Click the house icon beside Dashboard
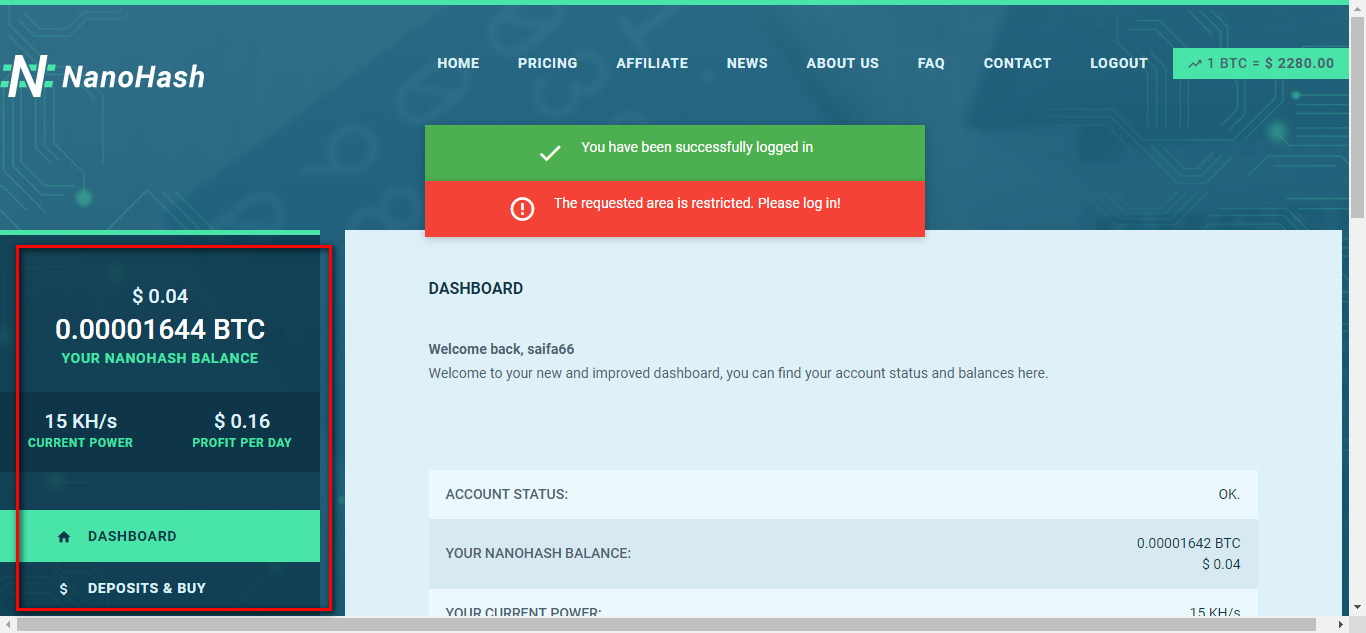This screenshot has width=1366, height=633. pos(64,537)
